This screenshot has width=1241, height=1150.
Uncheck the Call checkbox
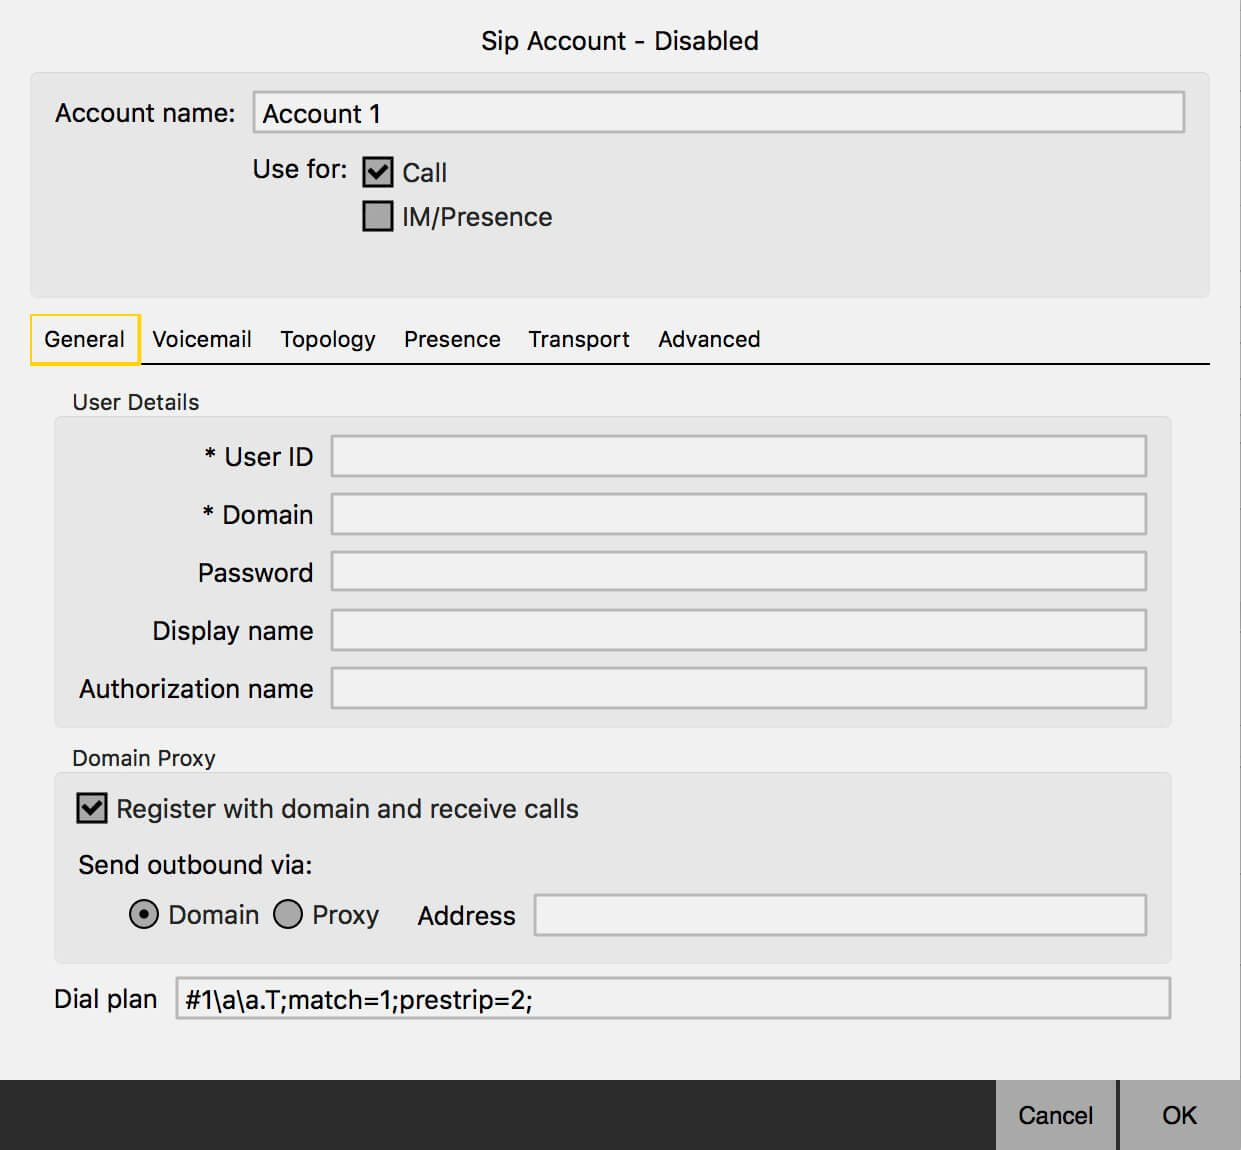(377, 171)
